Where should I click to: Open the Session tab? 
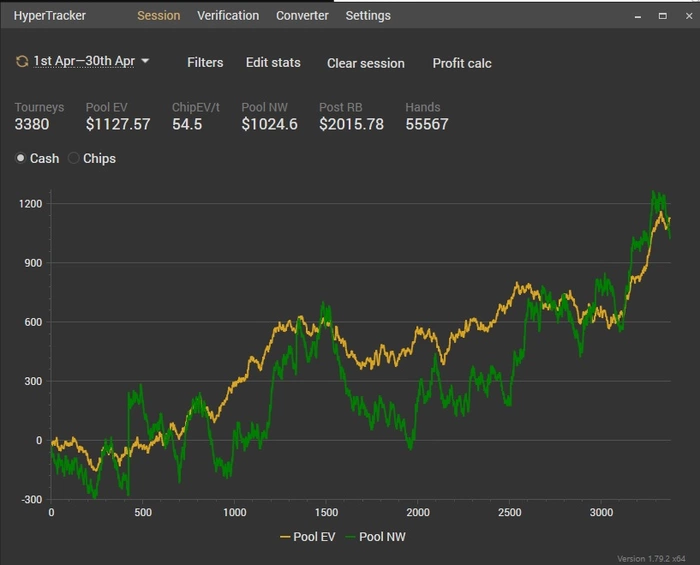tap(158, 16)
